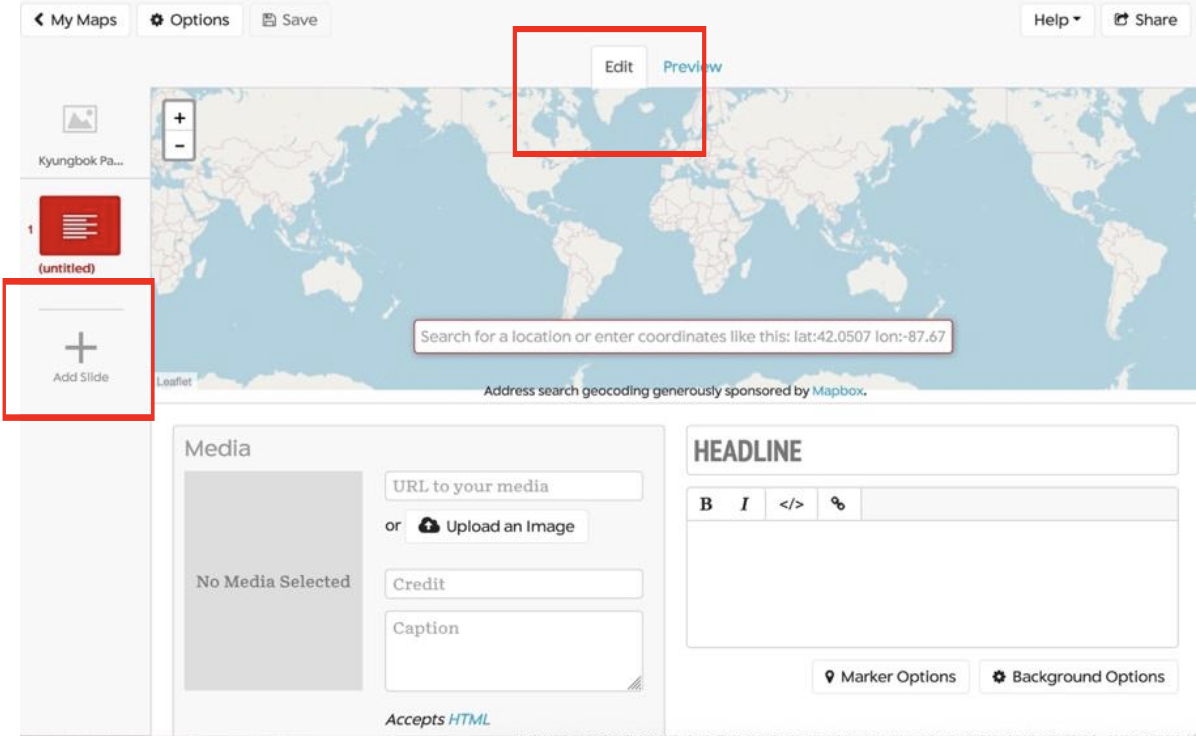Click the location search field on the map

click(x=689, y=340)
